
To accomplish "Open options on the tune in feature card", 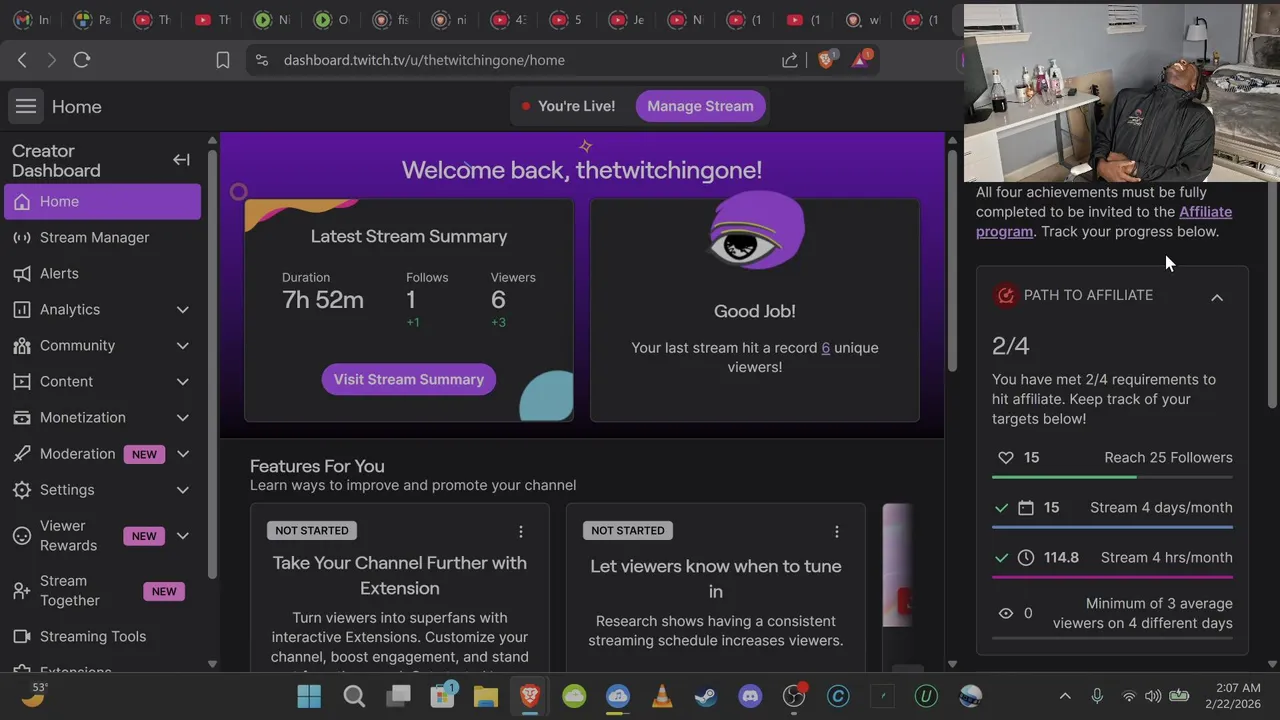I will pos(836,531).
